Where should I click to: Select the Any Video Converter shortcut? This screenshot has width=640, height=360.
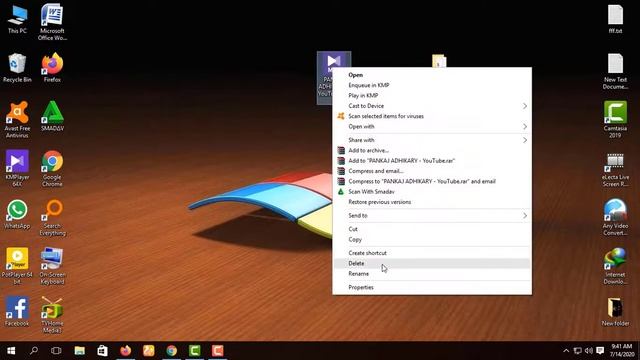616,217
